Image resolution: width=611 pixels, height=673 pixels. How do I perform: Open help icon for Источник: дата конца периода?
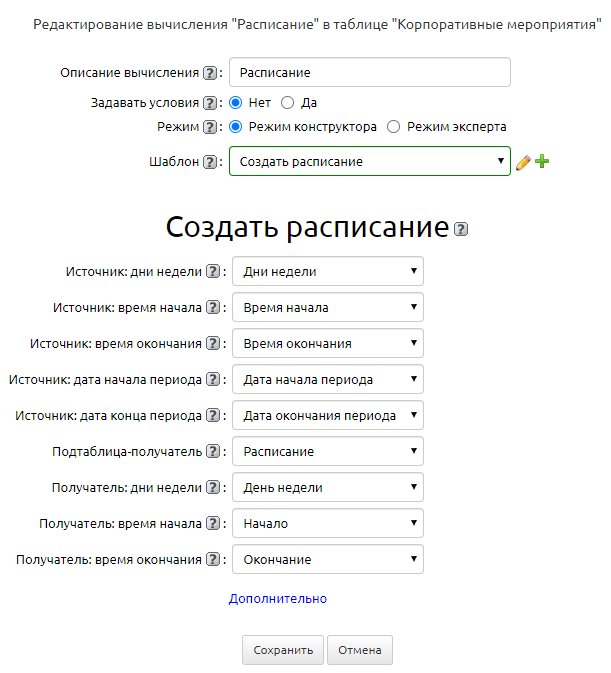[213, 415]
